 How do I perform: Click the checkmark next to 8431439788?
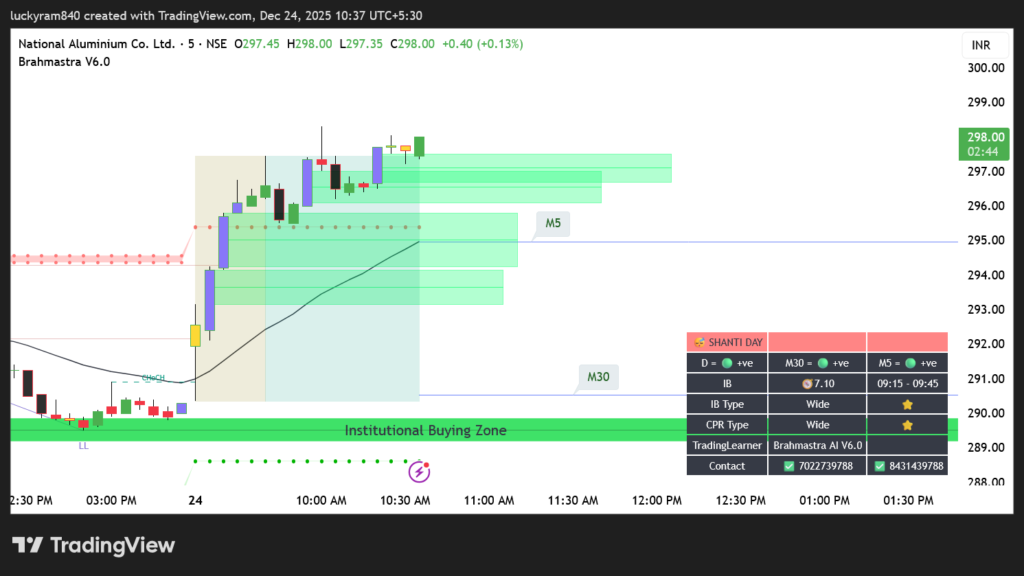pos(879,466)
